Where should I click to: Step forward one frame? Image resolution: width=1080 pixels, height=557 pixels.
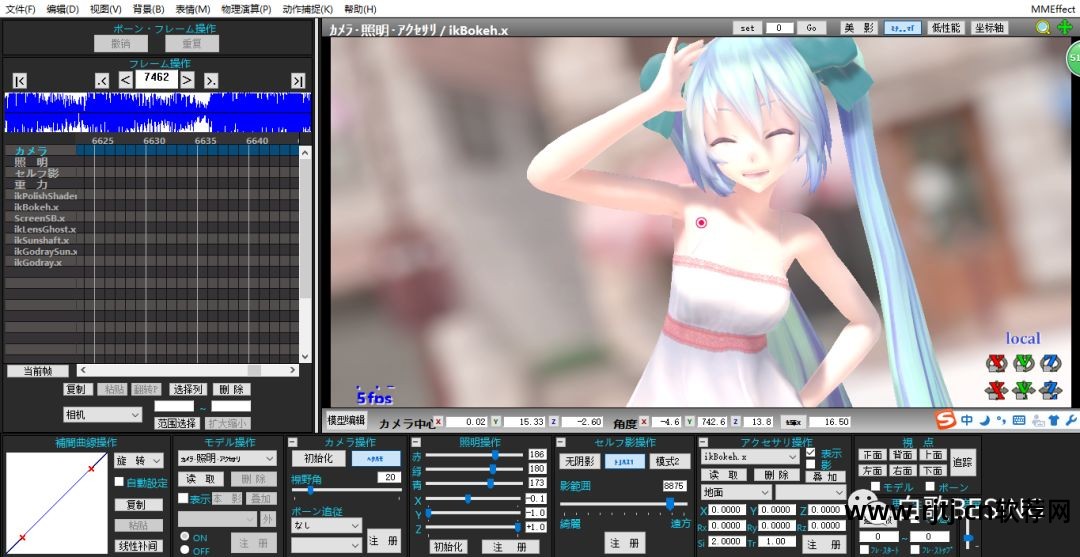(x=187, y=80)
